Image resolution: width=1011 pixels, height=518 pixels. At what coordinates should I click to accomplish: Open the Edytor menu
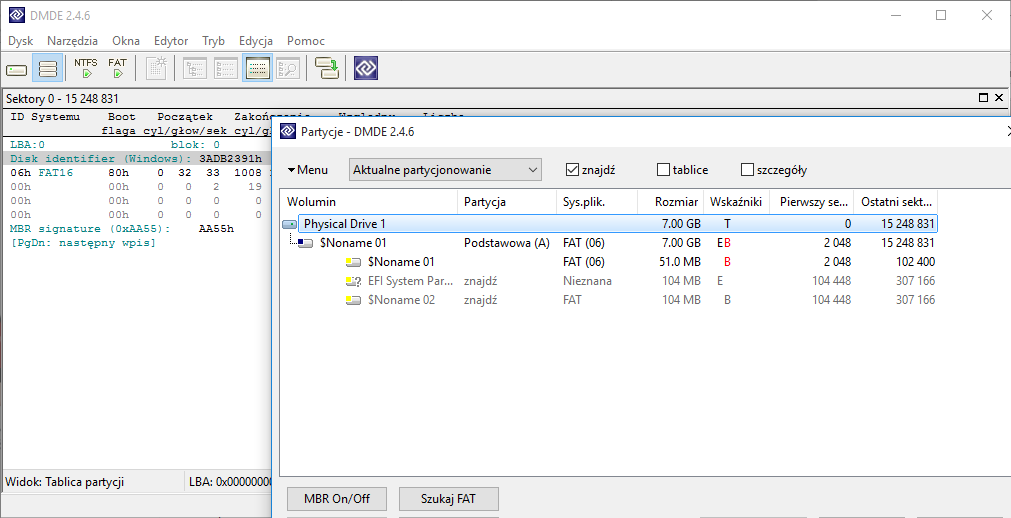coord(171,41)
